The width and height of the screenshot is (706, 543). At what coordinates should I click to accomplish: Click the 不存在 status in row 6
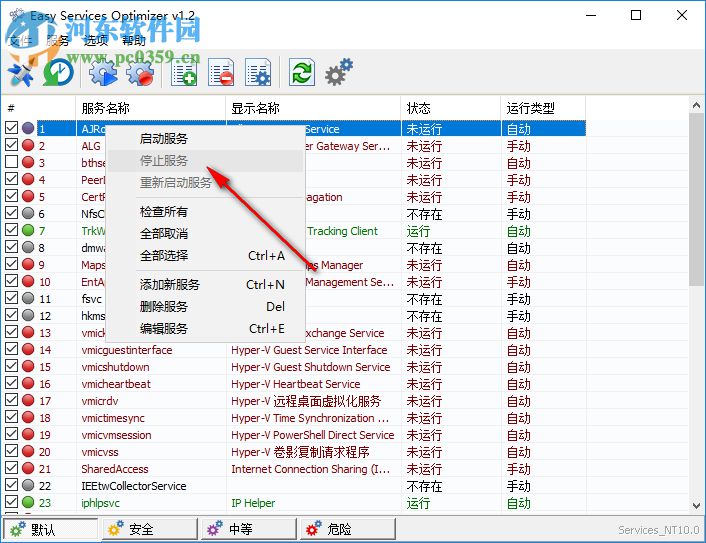424,214
